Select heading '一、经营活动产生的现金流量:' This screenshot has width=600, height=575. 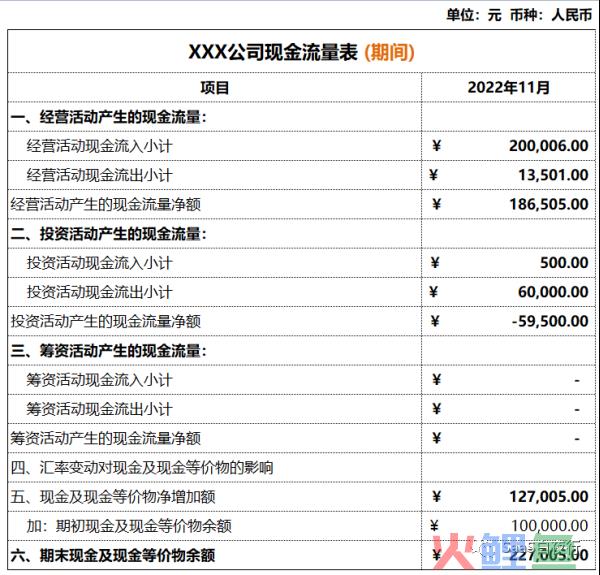click(x=109, y=117)
